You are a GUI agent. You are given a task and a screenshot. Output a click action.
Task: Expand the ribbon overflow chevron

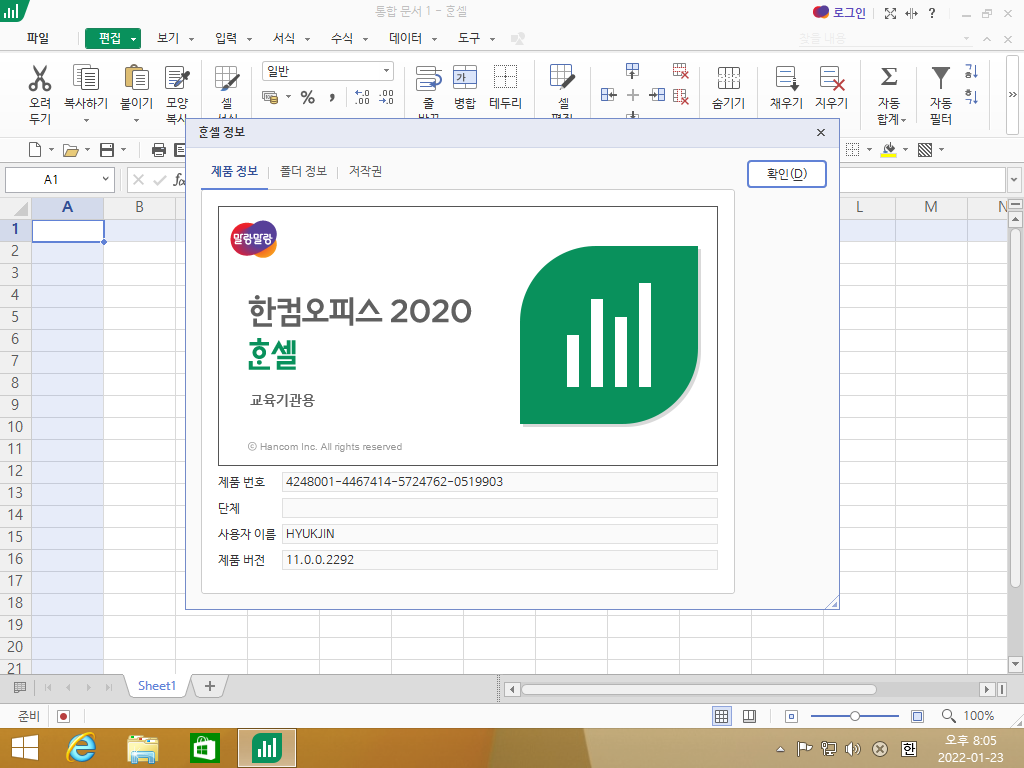(1012, 94)
